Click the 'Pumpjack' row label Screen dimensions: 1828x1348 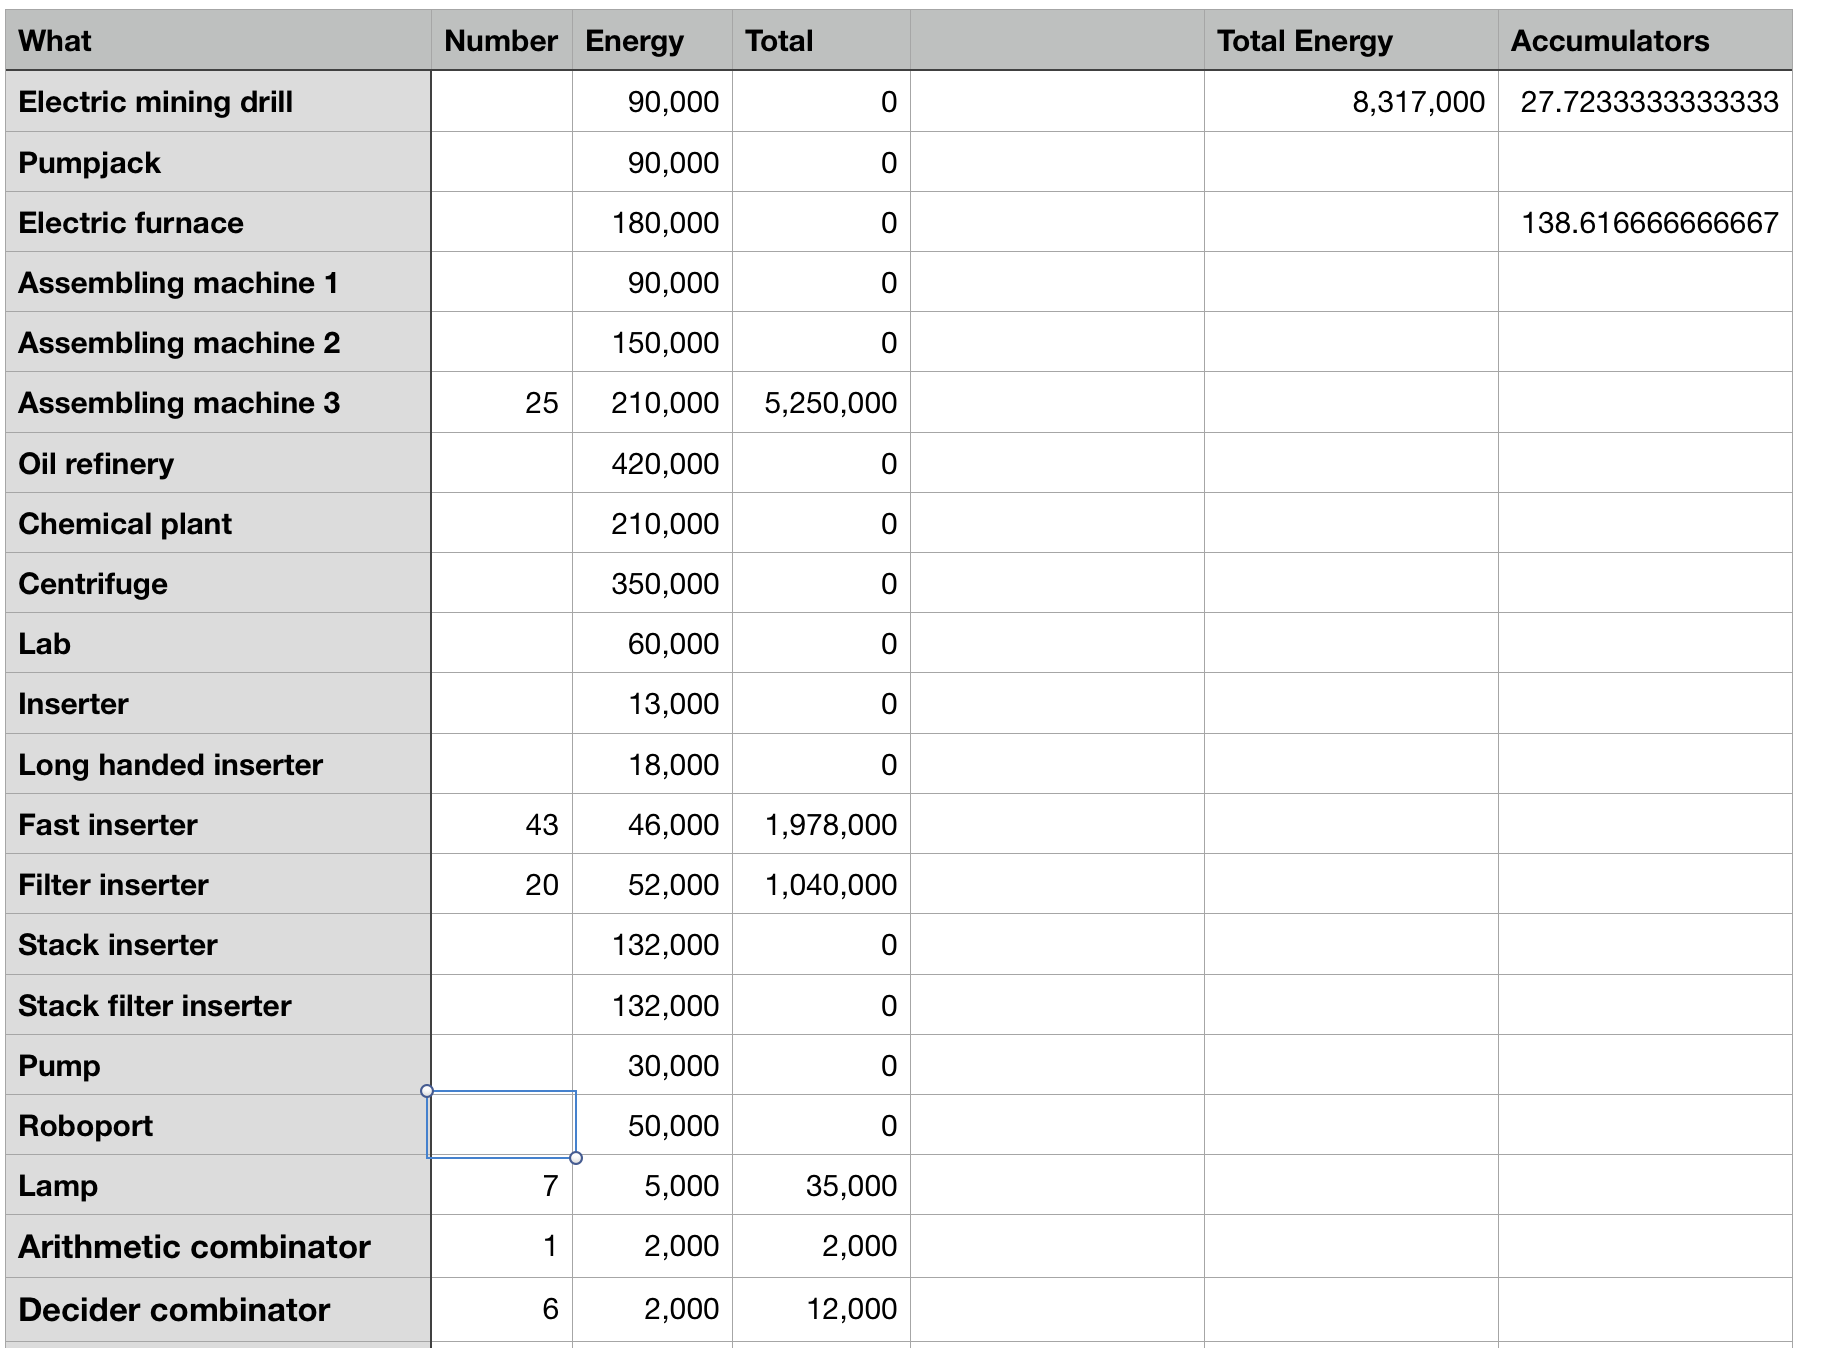(218, 162)
